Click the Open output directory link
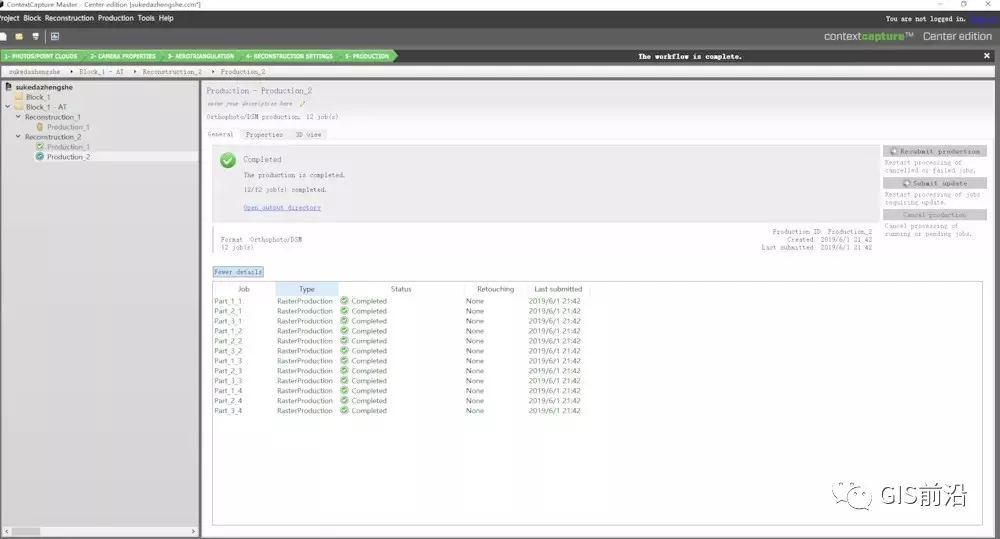The height and width of the screenshot is (539, 1000). point(282,208)
